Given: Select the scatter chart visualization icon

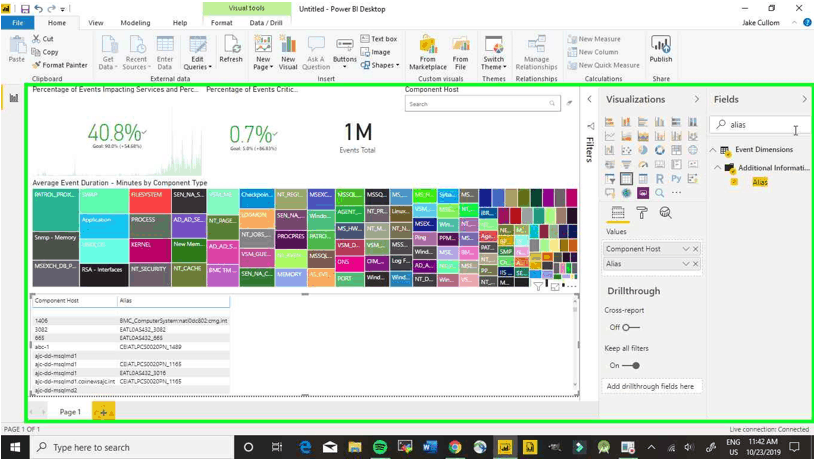Looking at the screenshot, I should pos(626,150).
